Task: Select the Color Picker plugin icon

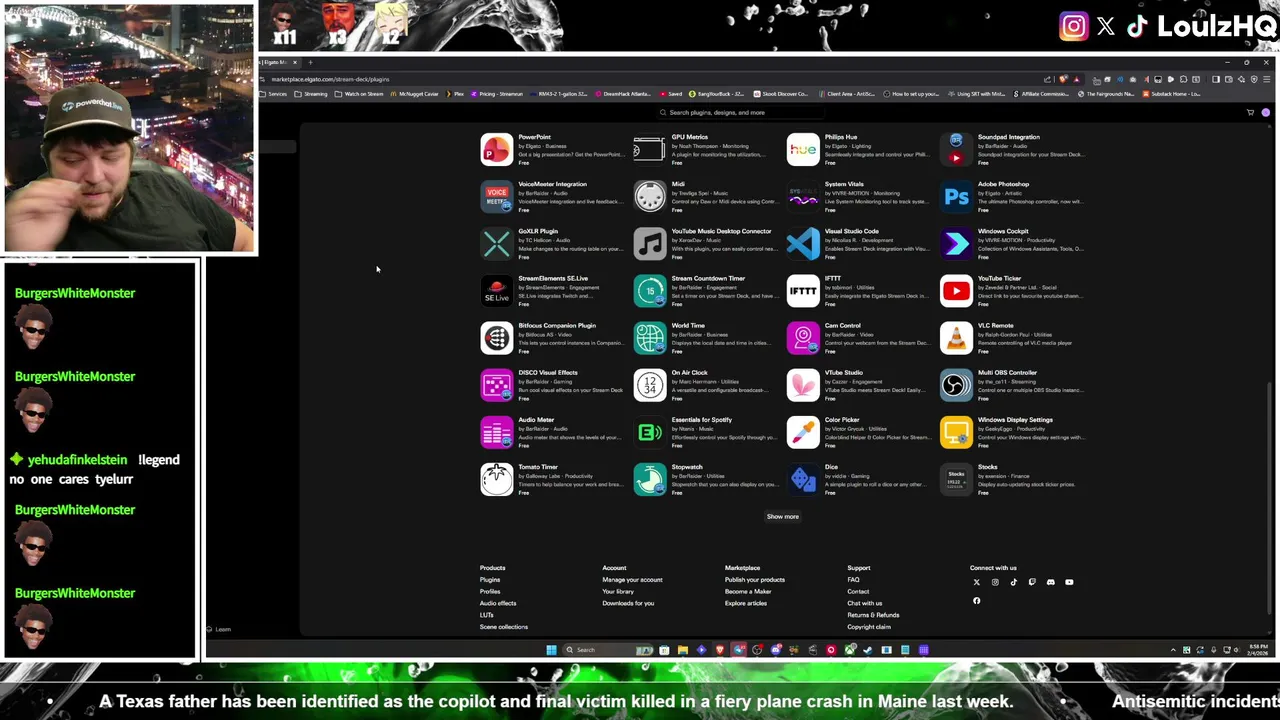Action: (803, 432)
